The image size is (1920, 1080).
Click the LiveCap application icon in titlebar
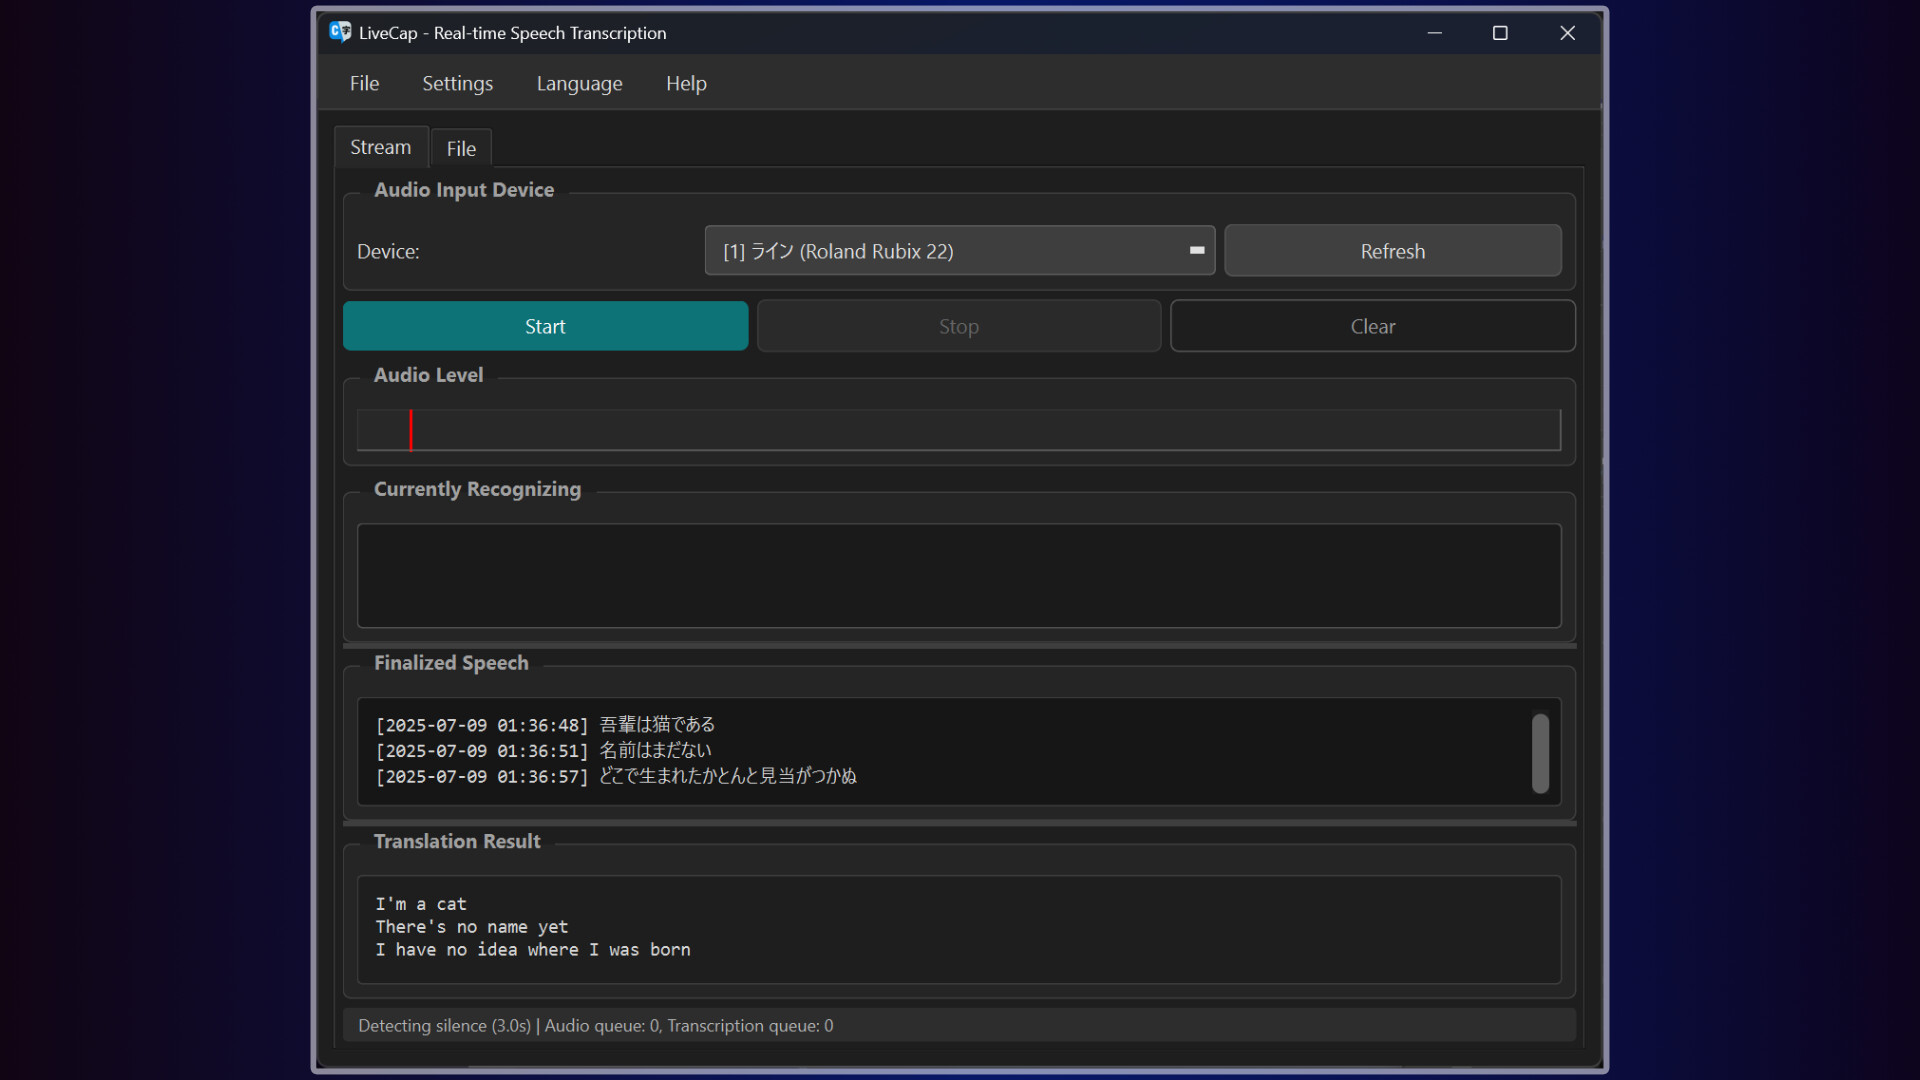[x=340, y=32]
